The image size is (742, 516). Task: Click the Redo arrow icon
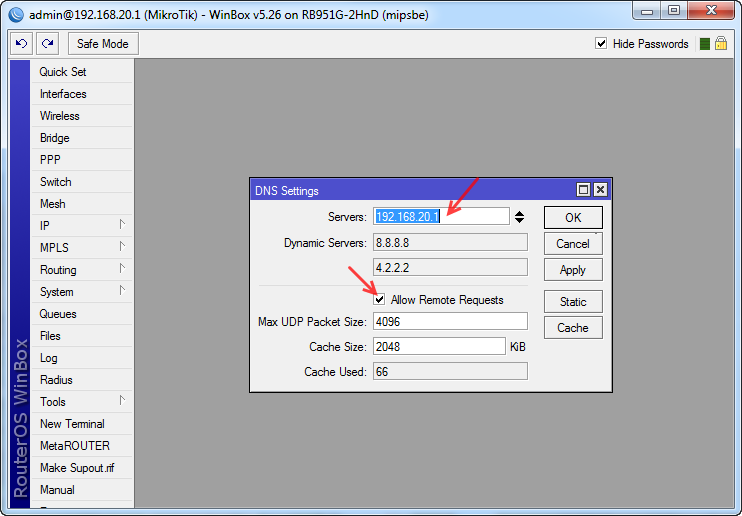[x=47, y=44]
